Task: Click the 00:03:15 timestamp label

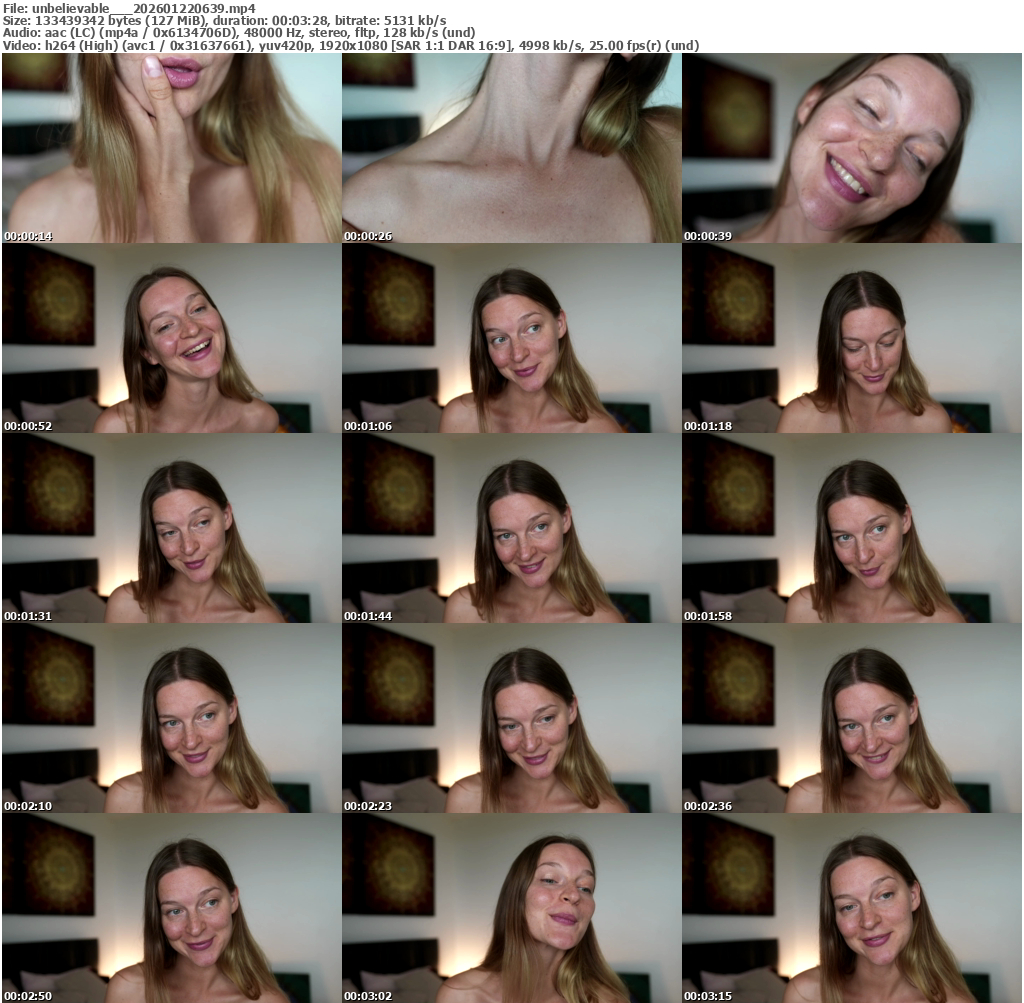Action: (x=708, y=996)
